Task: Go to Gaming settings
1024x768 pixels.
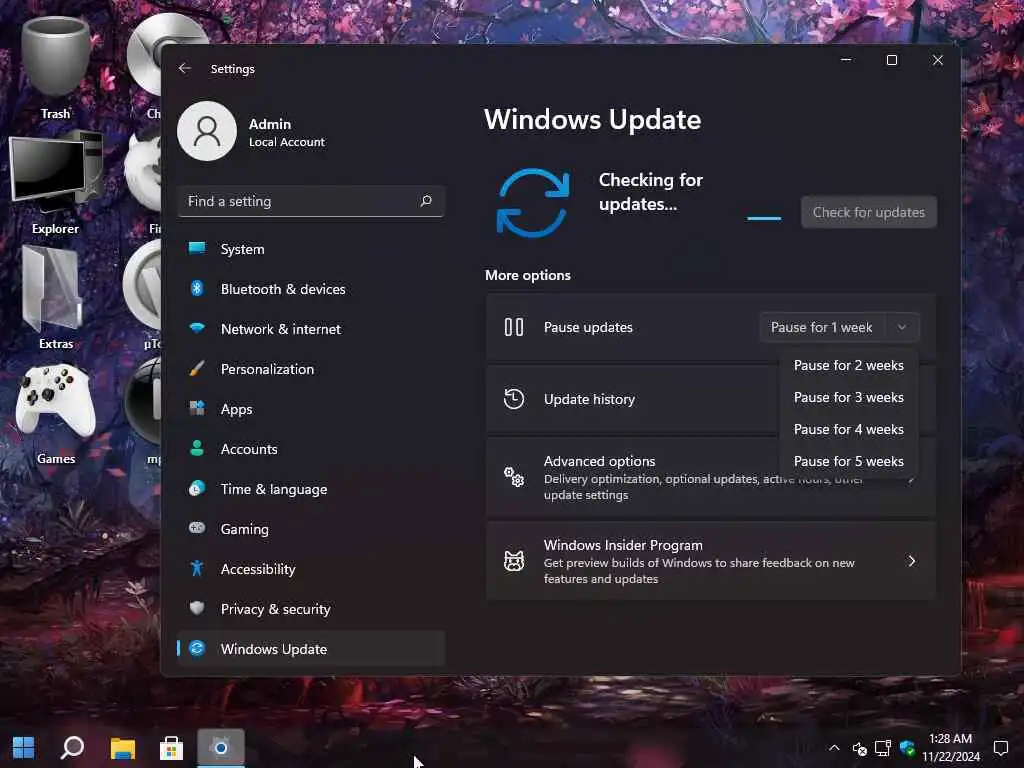Action: pyautogui.click(x=311, y=529)
